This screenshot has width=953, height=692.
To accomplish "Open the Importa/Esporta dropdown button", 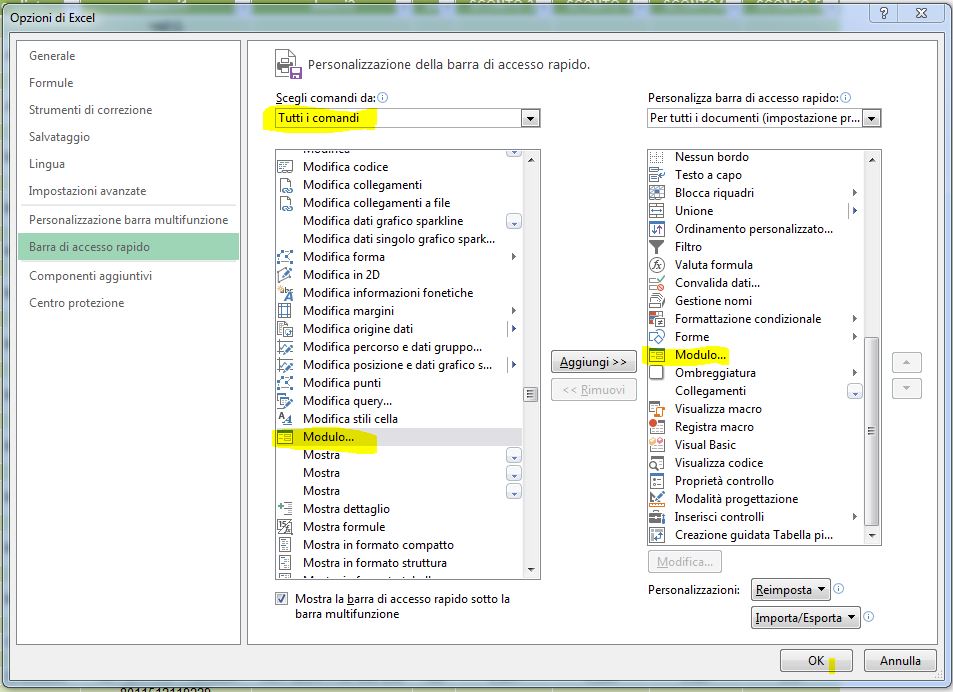I will click(805, 618).
